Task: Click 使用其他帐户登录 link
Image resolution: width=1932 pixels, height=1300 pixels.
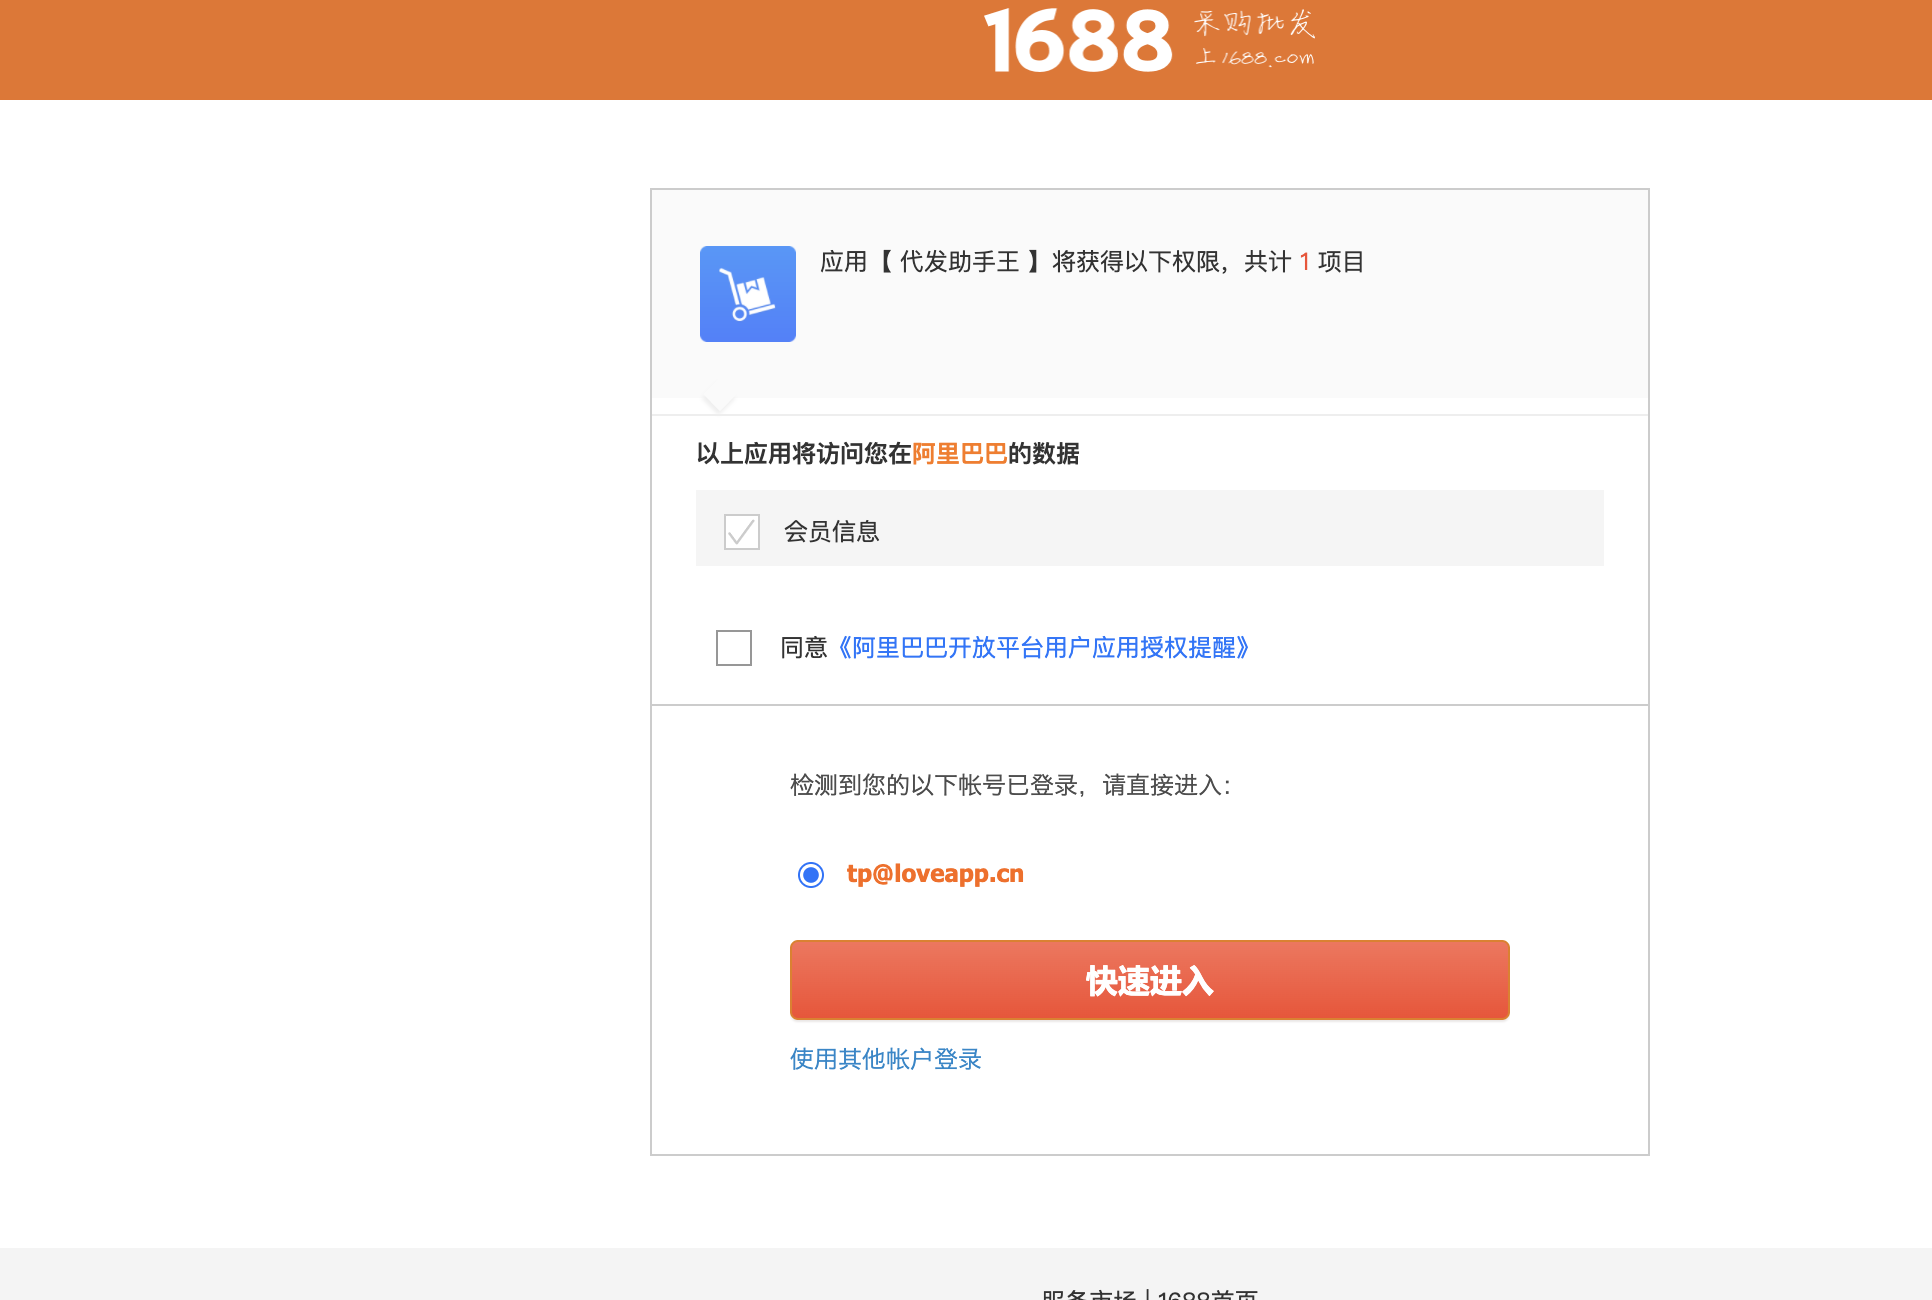Action: pos(886,1059)
